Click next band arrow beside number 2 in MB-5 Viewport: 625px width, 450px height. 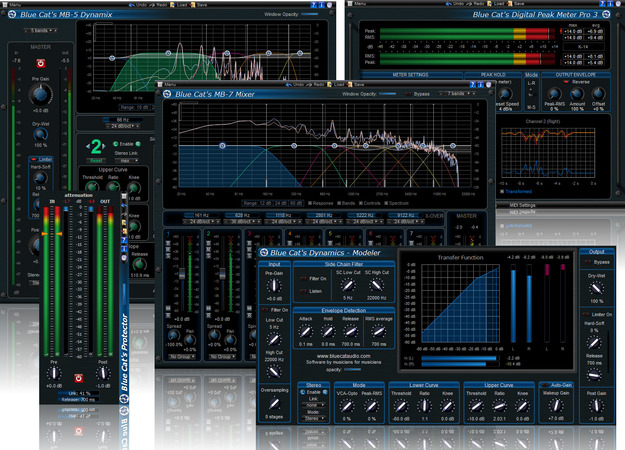[x=104, y=146]
